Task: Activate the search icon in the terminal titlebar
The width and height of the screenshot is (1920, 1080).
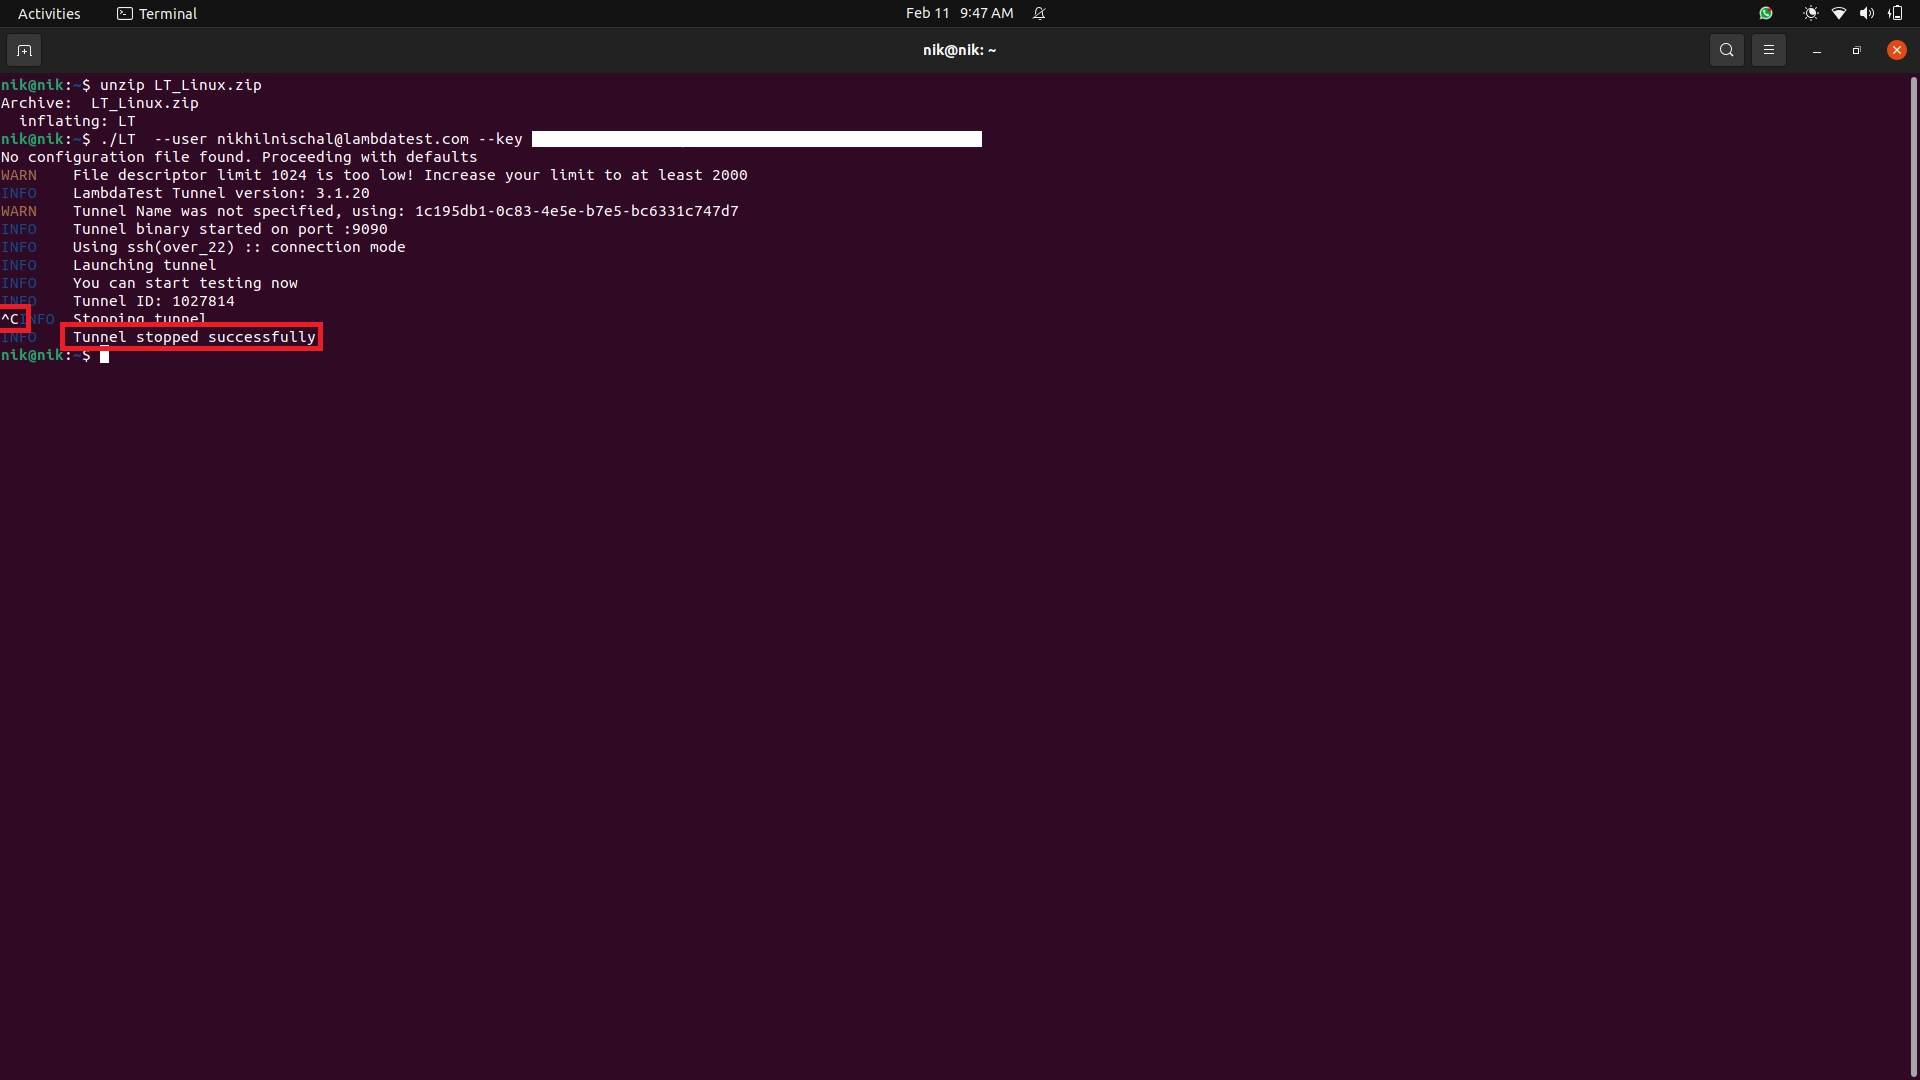Action: pos(1727,50)
